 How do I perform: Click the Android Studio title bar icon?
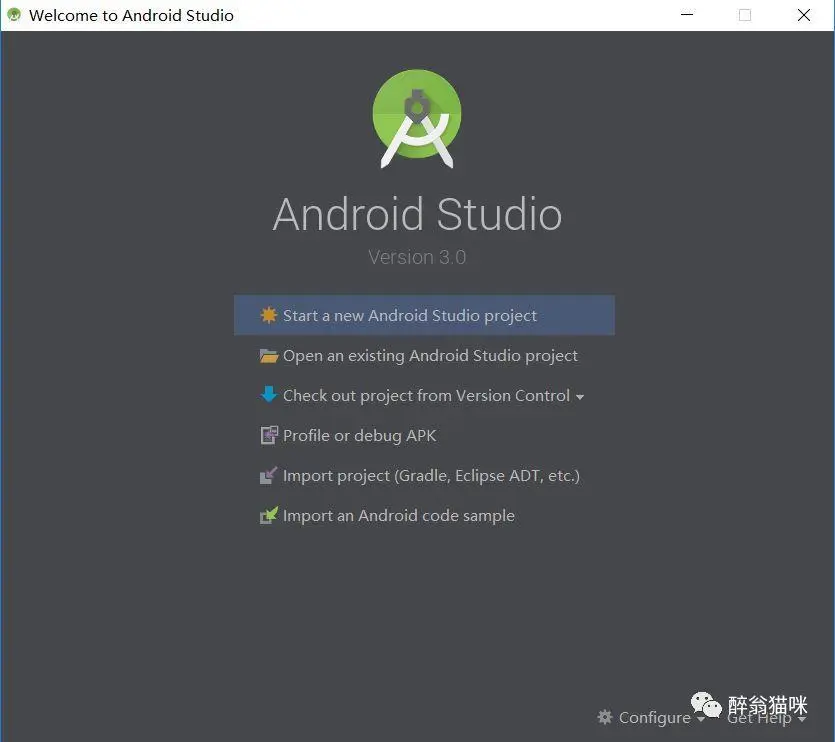pos(14,15)
